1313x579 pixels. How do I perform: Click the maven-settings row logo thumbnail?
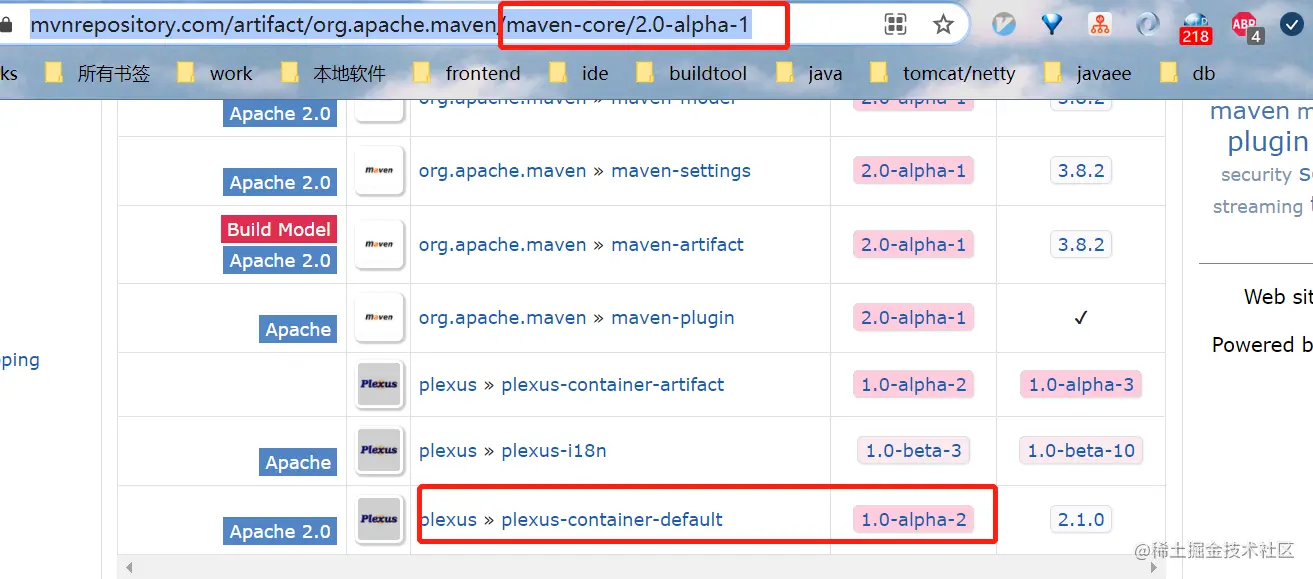pos(379,171)
